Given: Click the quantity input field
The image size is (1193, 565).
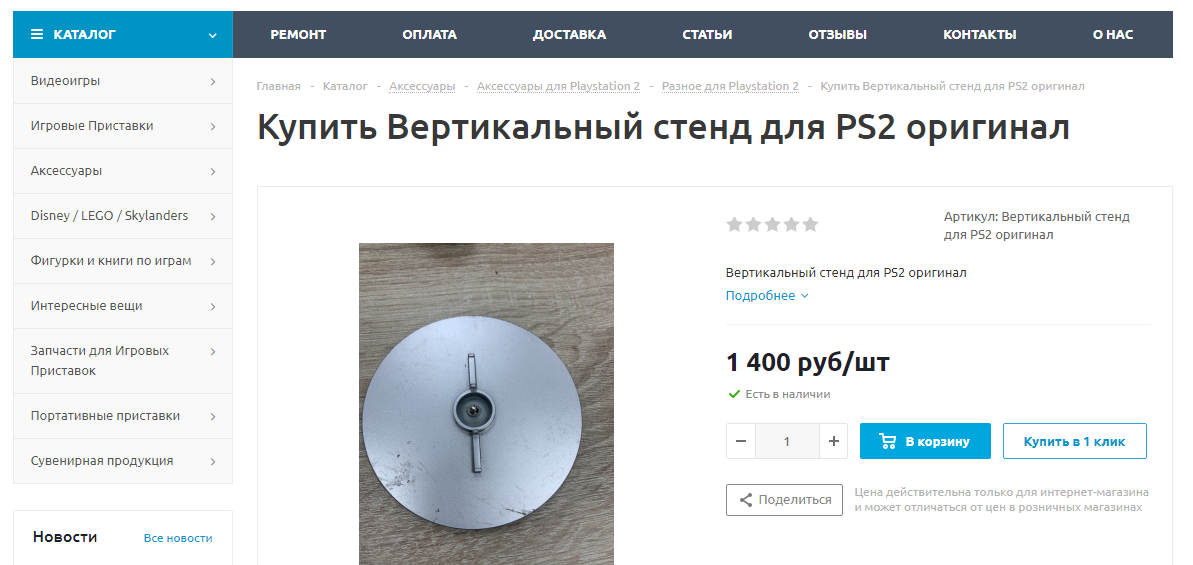Looking at the screenshot, I should pyautogui.click(x=787, y=441).
